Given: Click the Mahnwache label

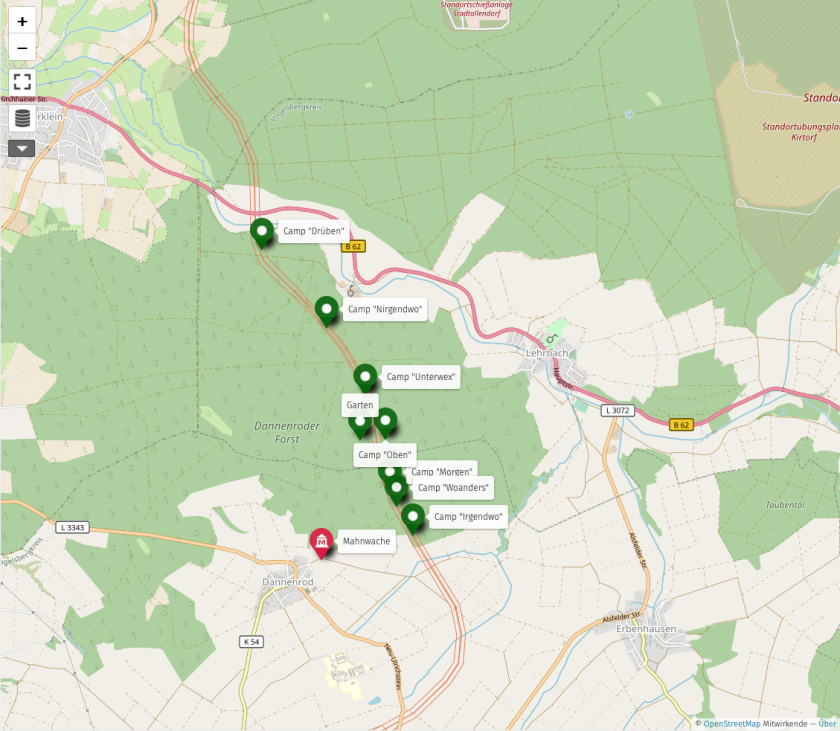Looking at the screenshot, I should pos(366,541).
